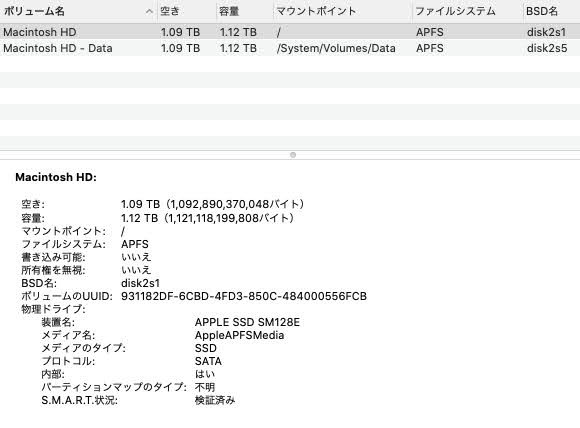This screenshot has width=580, height=428.
Task: Click the 装置名 value APPLE SSD SM128E
Action: point(247,322)
